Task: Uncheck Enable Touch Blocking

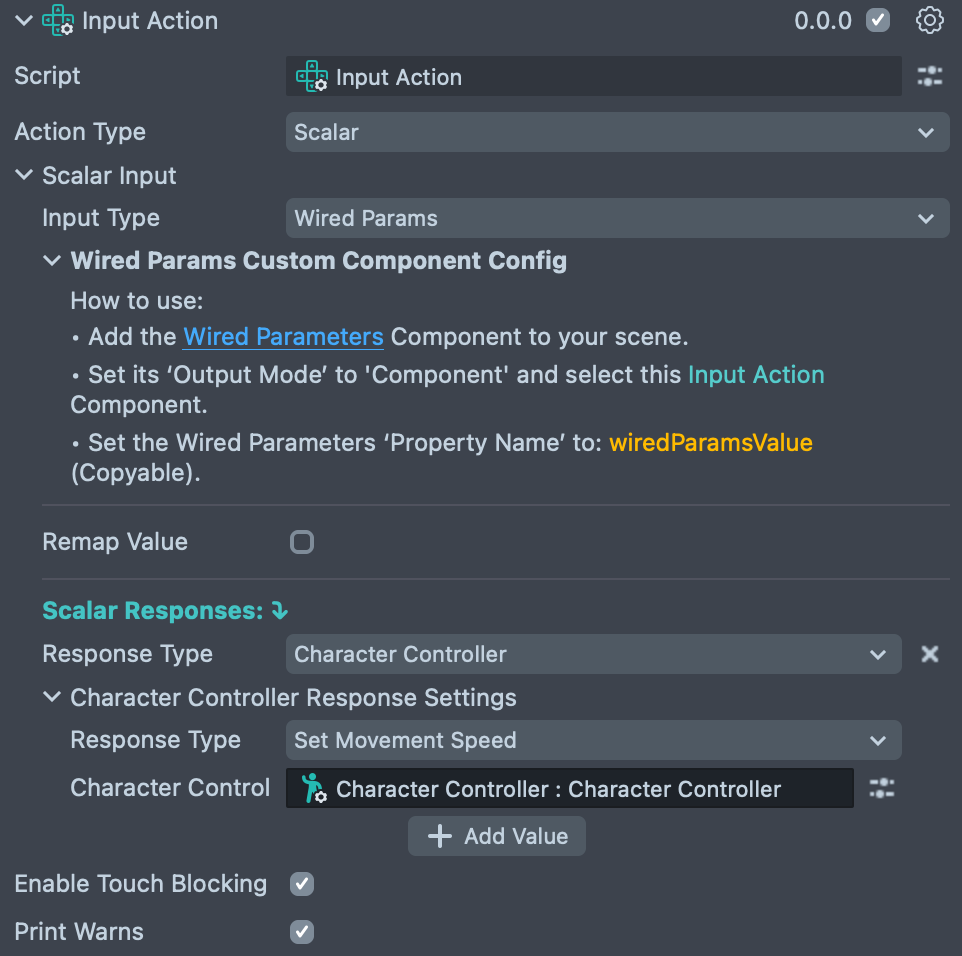Action: click(301, 884)
